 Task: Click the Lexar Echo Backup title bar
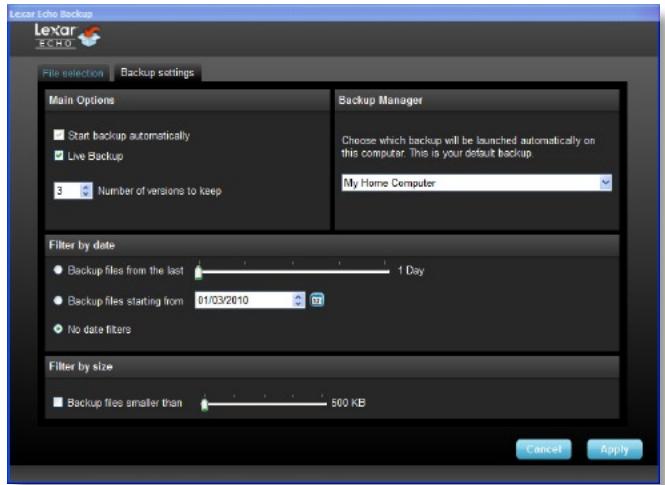point(333,14)
